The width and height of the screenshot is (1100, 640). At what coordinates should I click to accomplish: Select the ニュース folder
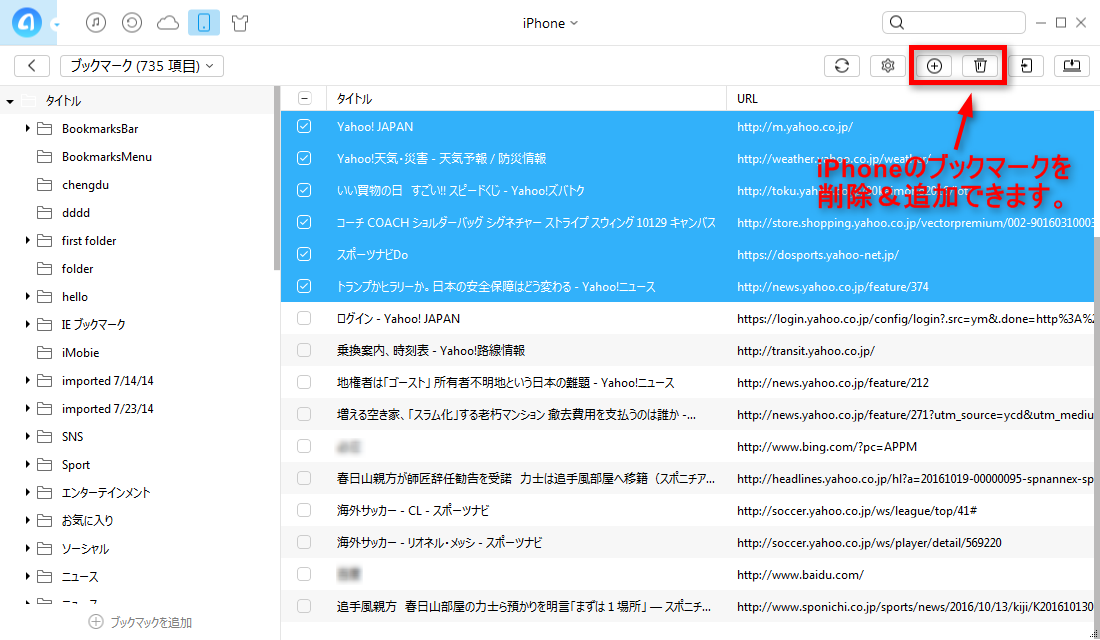80,577
